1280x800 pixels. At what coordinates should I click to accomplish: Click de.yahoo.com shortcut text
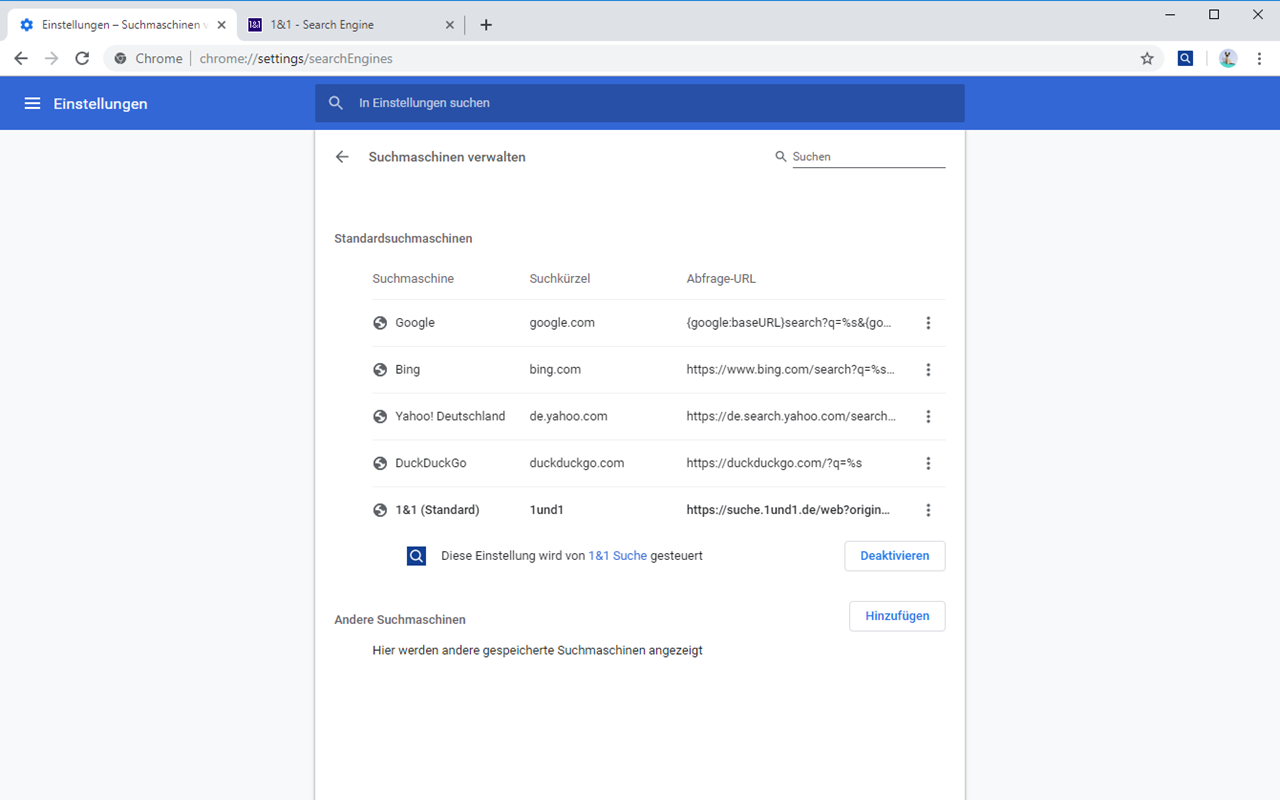point(568,416)
